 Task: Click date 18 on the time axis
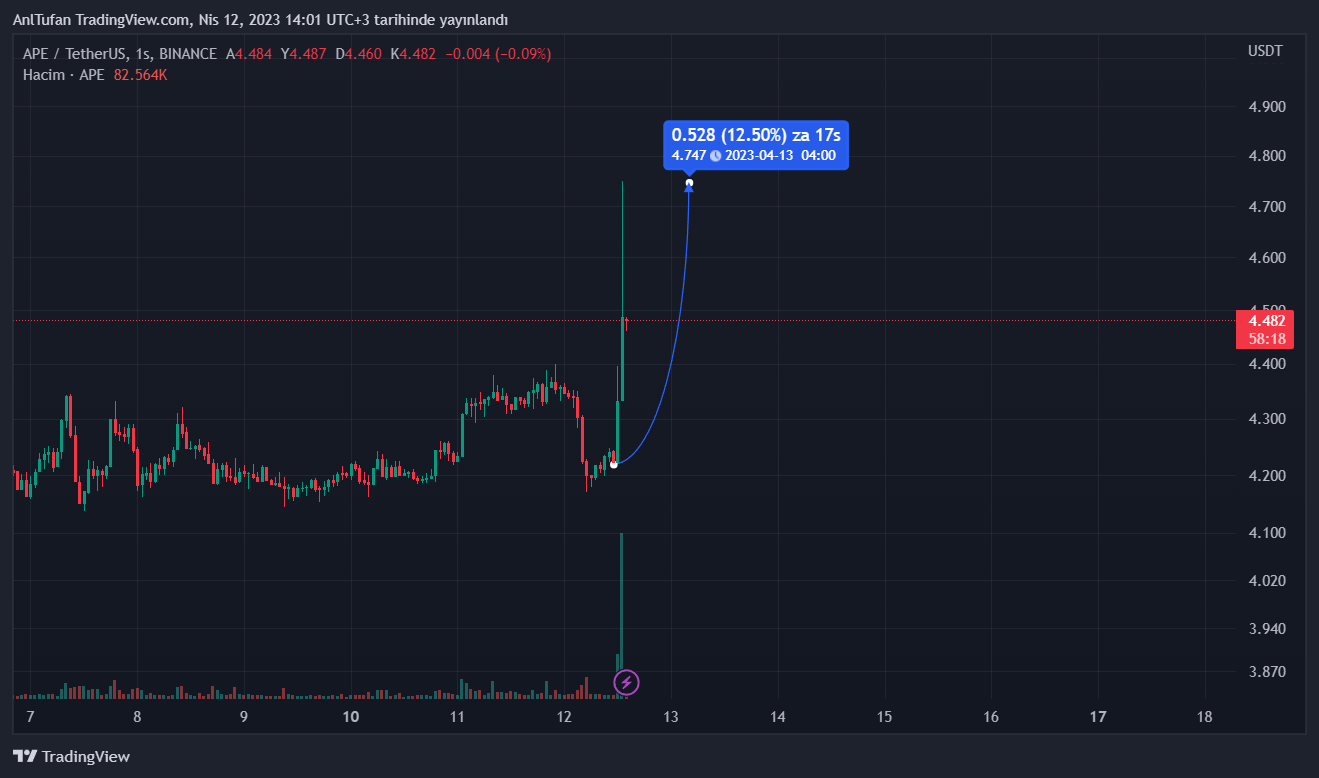click(x=1204, y=716)
